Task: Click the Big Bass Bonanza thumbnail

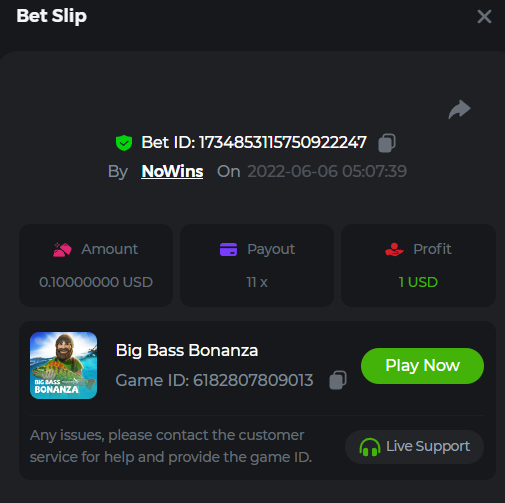Action: (x=63, y=365)
